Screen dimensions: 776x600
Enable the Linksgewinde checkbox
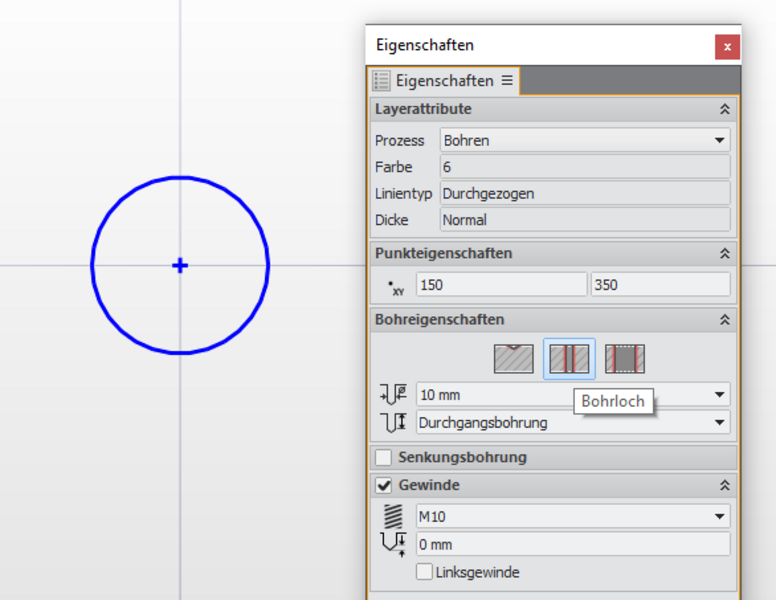(424, 572)
